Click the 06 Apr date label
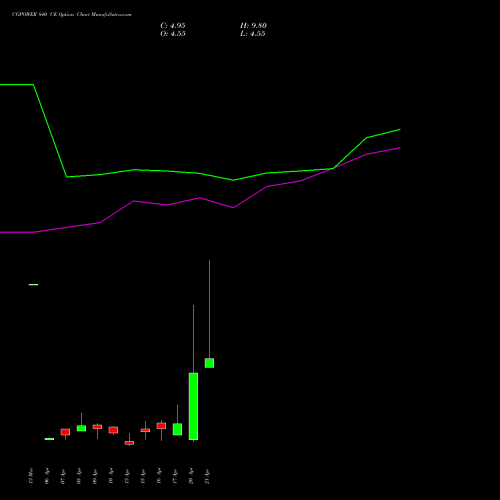This screenshot has width=500, height=500. 47,476
